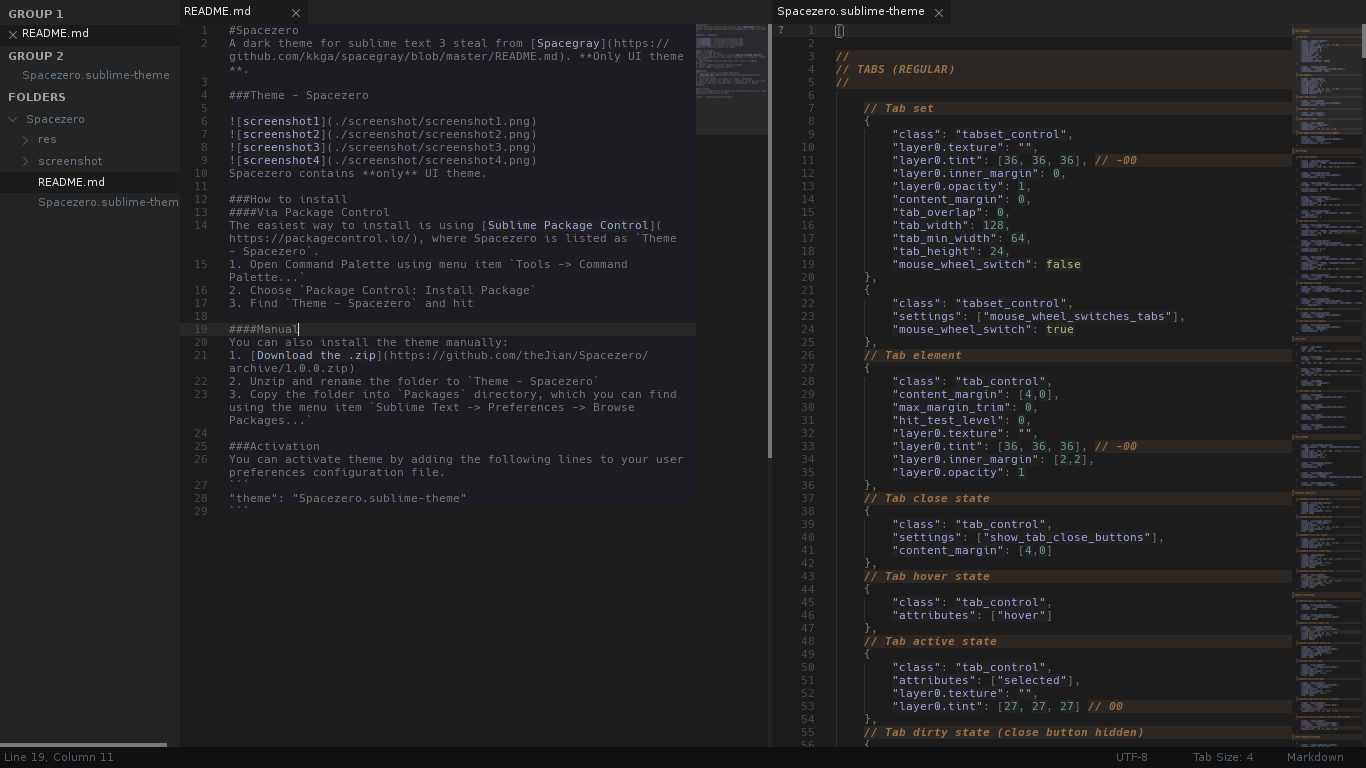The width and height of the screenshot is (1366, 768).
Task: Click the // Tab element comment
Action: point(913,355)
